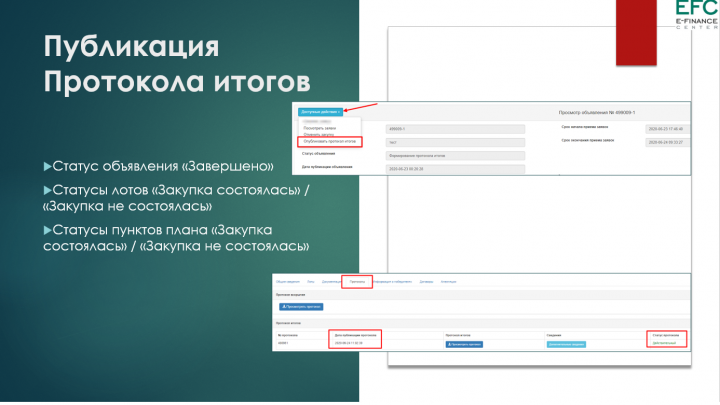The image size is (720, 405).
Task: Open the 'Документация' tab
Action: [332, 282]
